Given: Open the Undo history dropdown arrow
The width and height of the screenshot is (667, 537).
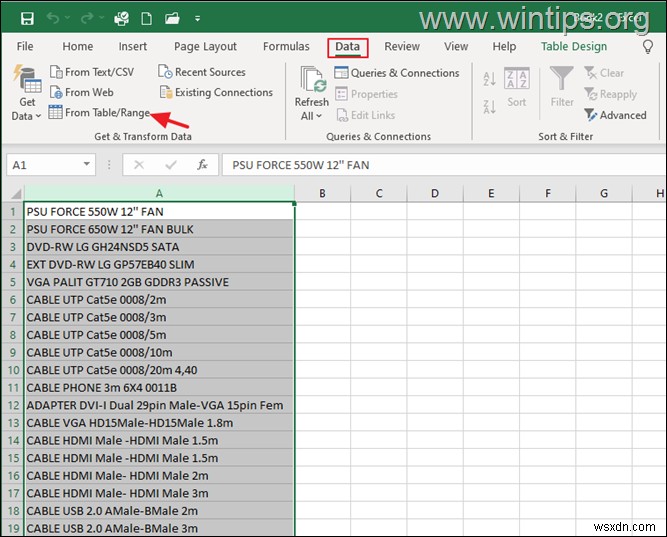Looking at the screenshot, I should click(x=68, y=18).
